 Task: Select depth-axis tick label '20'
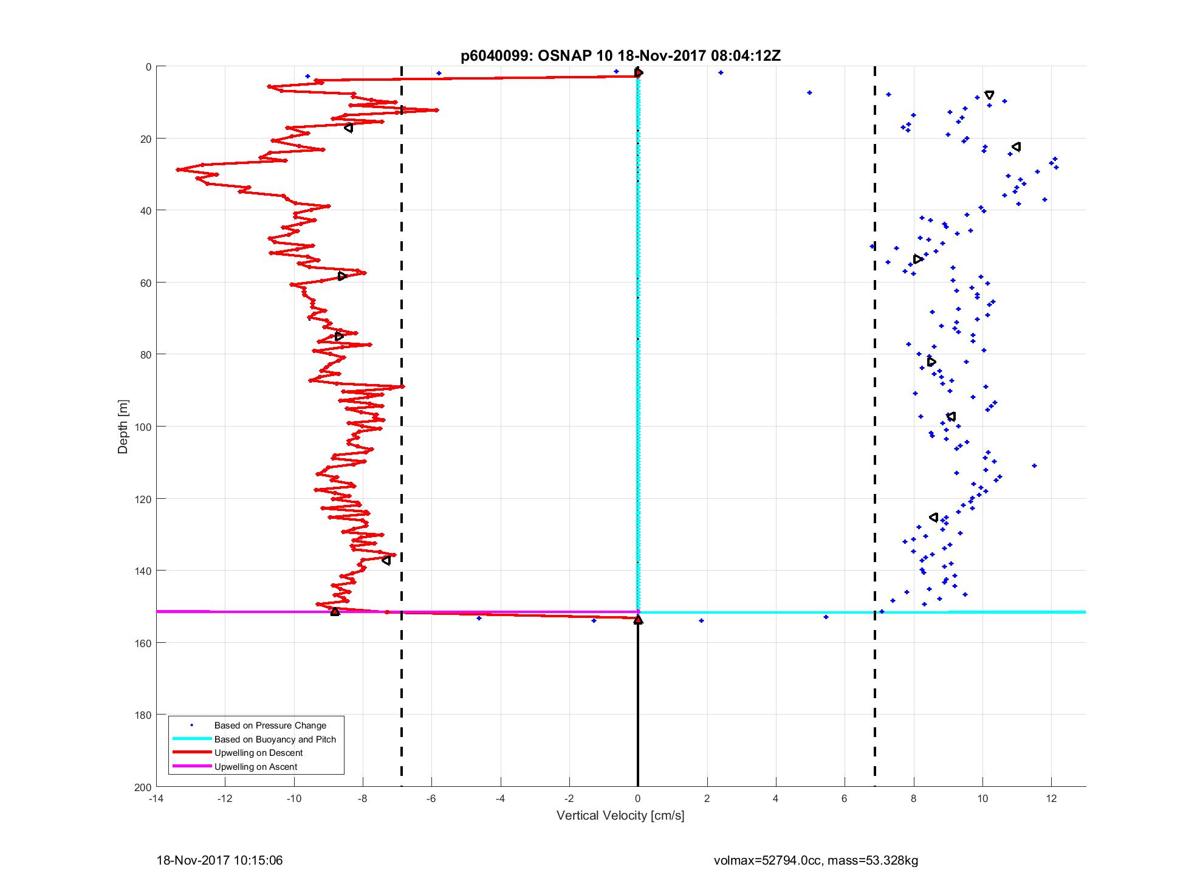[145, 139]
